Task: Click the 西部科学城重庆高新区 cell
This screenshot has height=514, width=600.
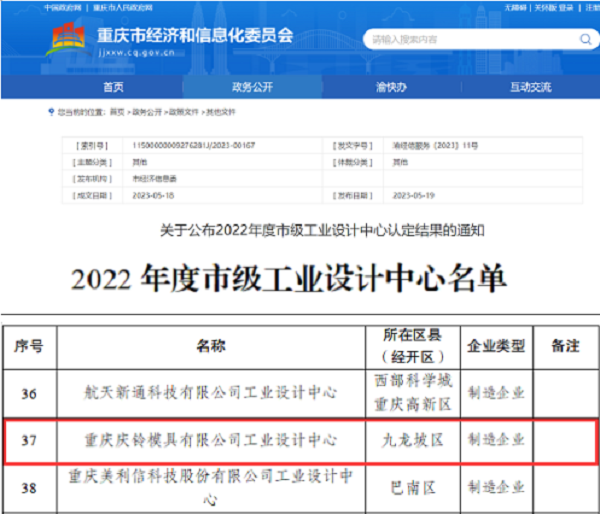Action: click(413, 392)
